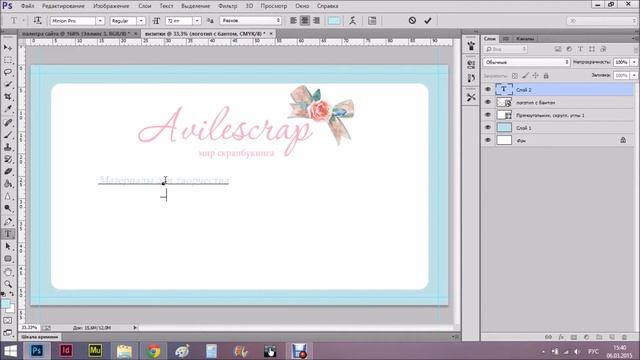The width and height of the screenshot is (640, 360).
Task: Hide the 'Слой 1' layer
Action: point(487,127)
